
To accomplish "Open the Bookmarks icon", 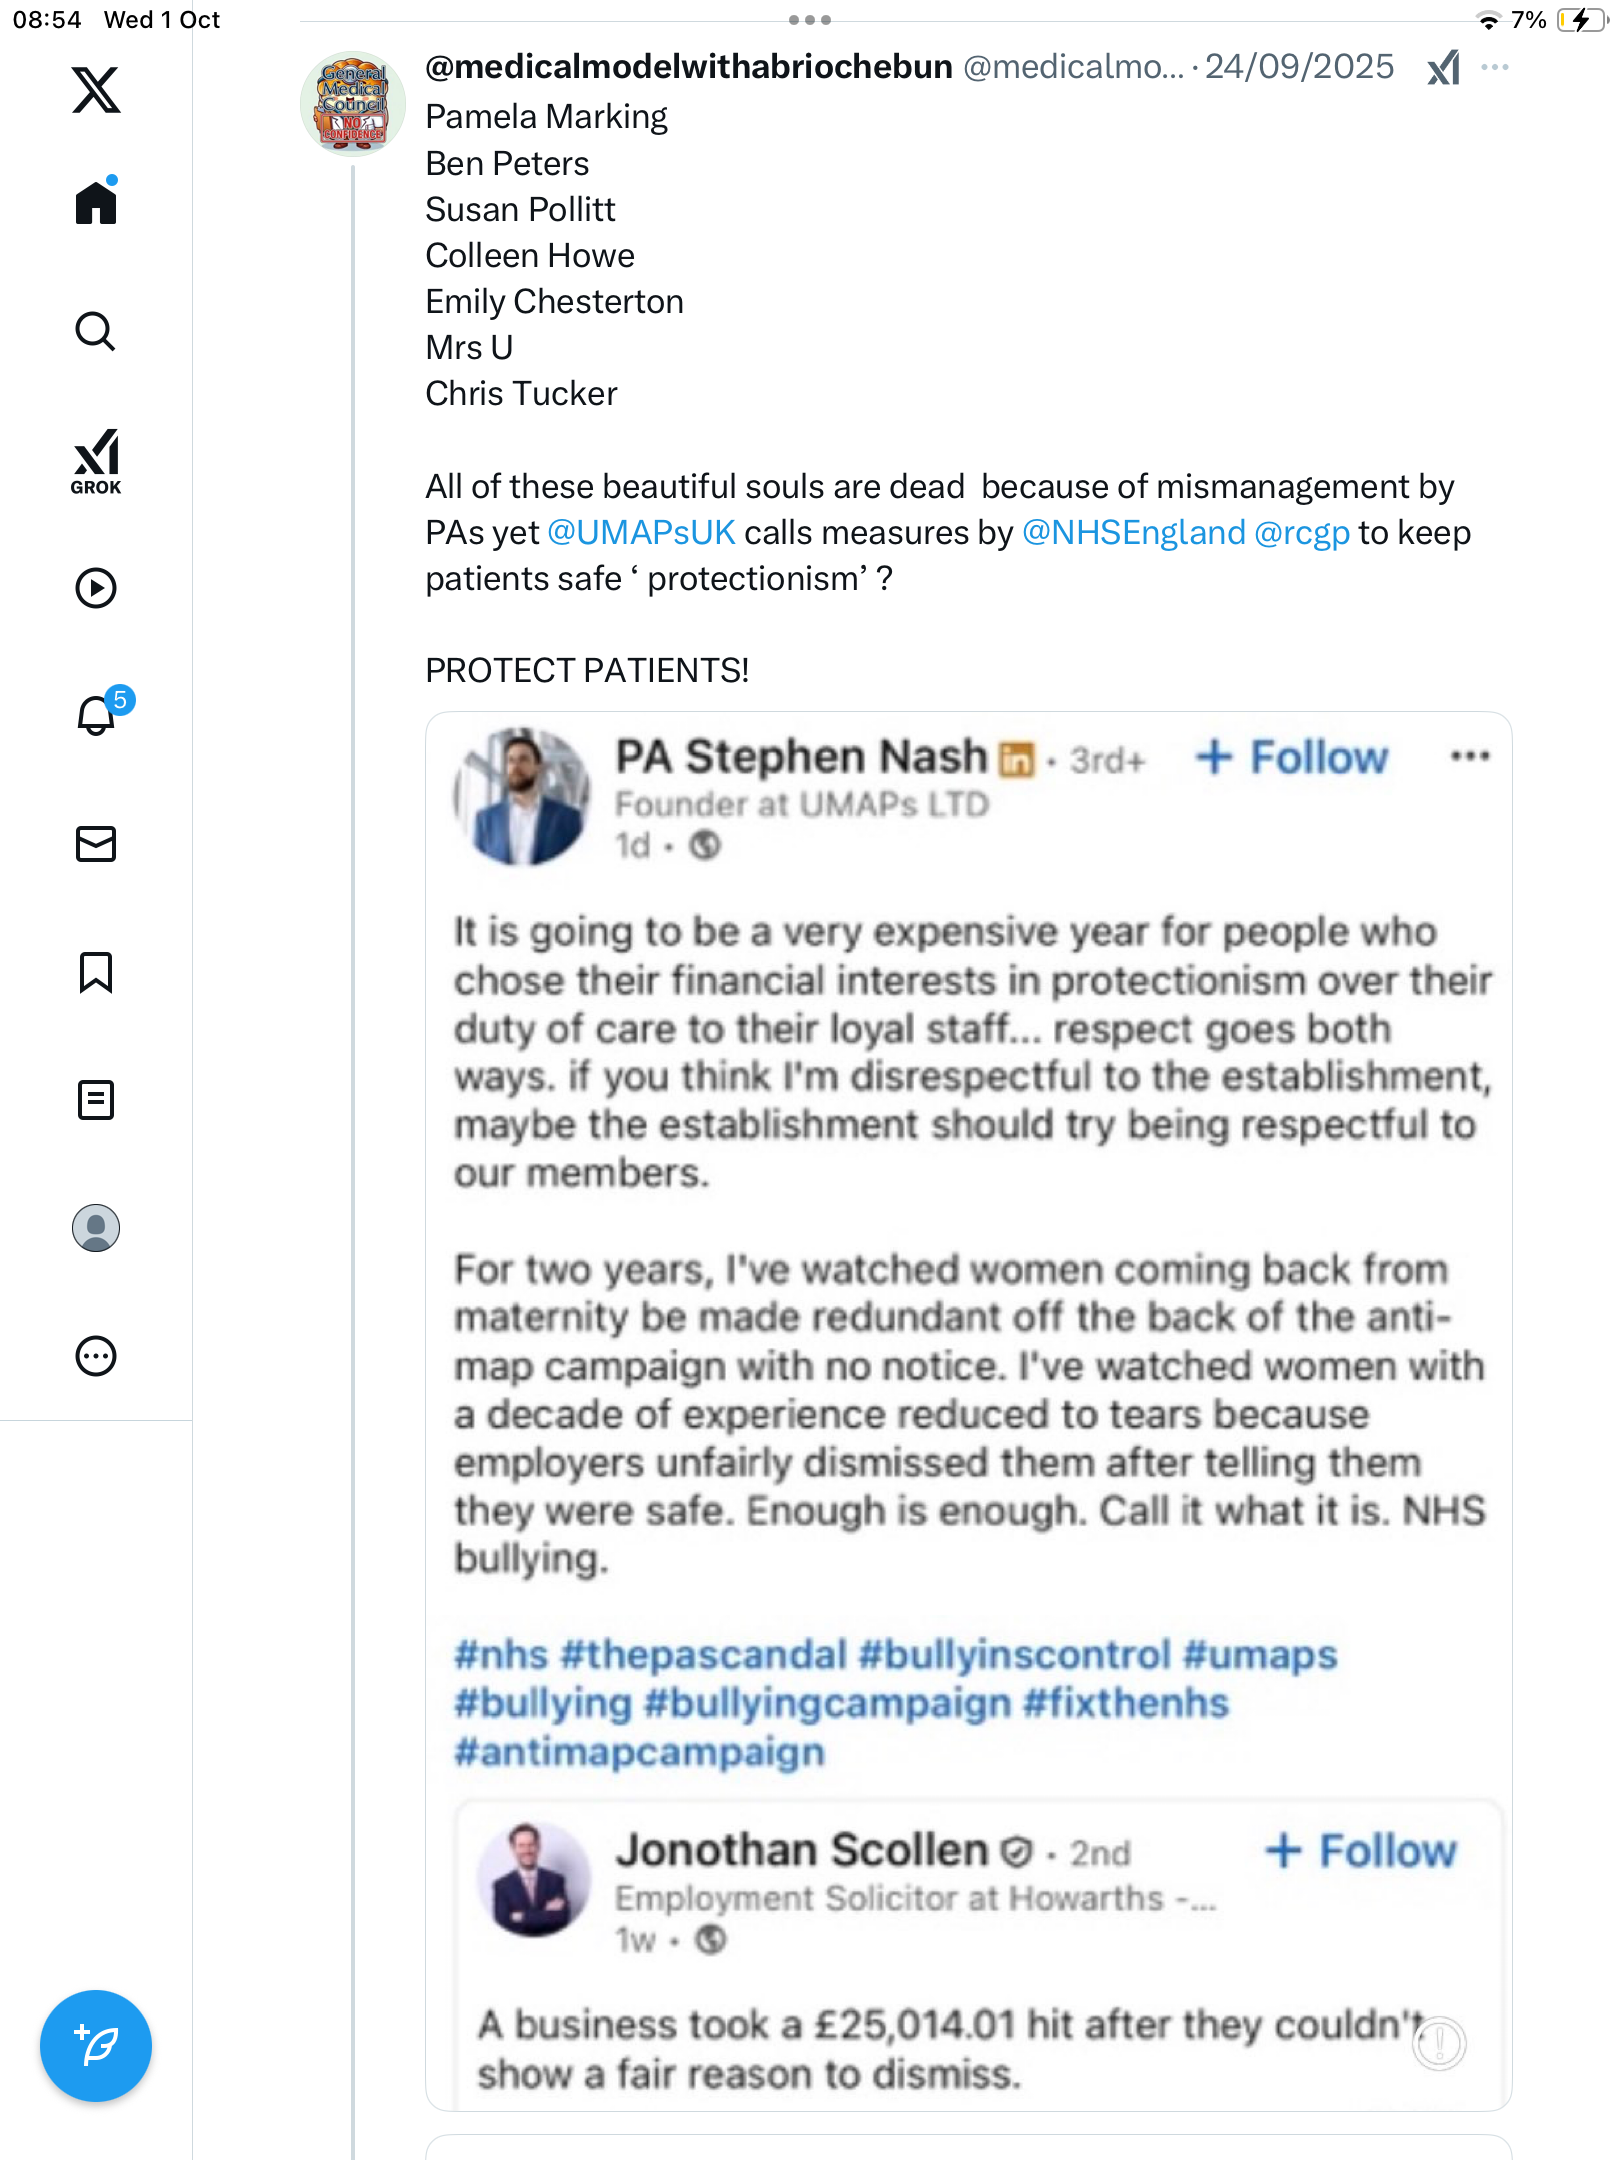I will point(96,972).
